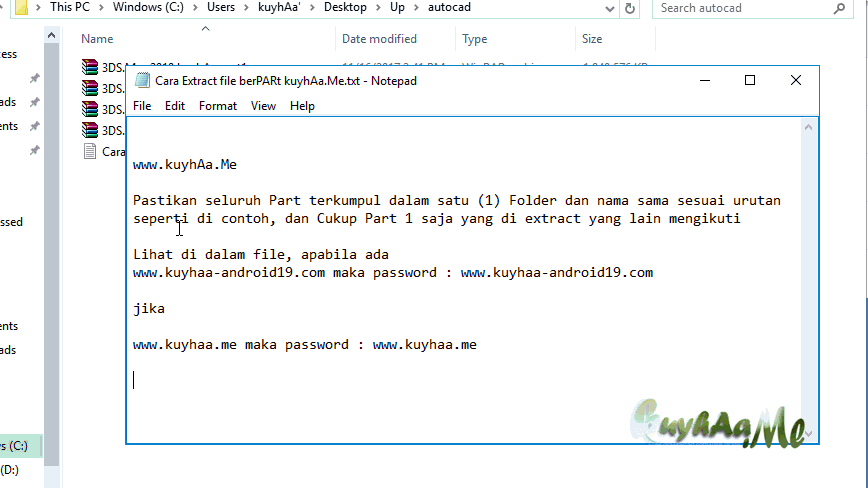Click the Notepad icon in the title bar
This screenshot has height=488, width=868.
(142, 81)
